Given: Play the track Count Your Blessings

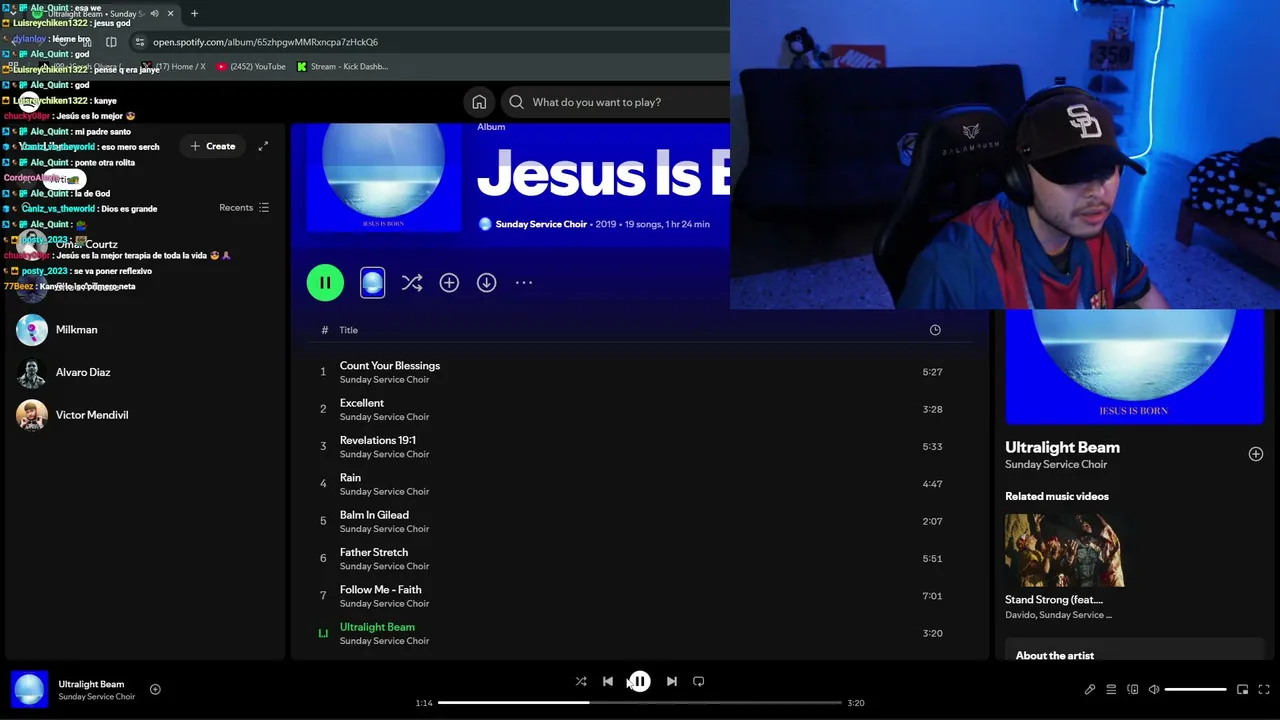Looking at the screenshot, I should click(640, 372).
